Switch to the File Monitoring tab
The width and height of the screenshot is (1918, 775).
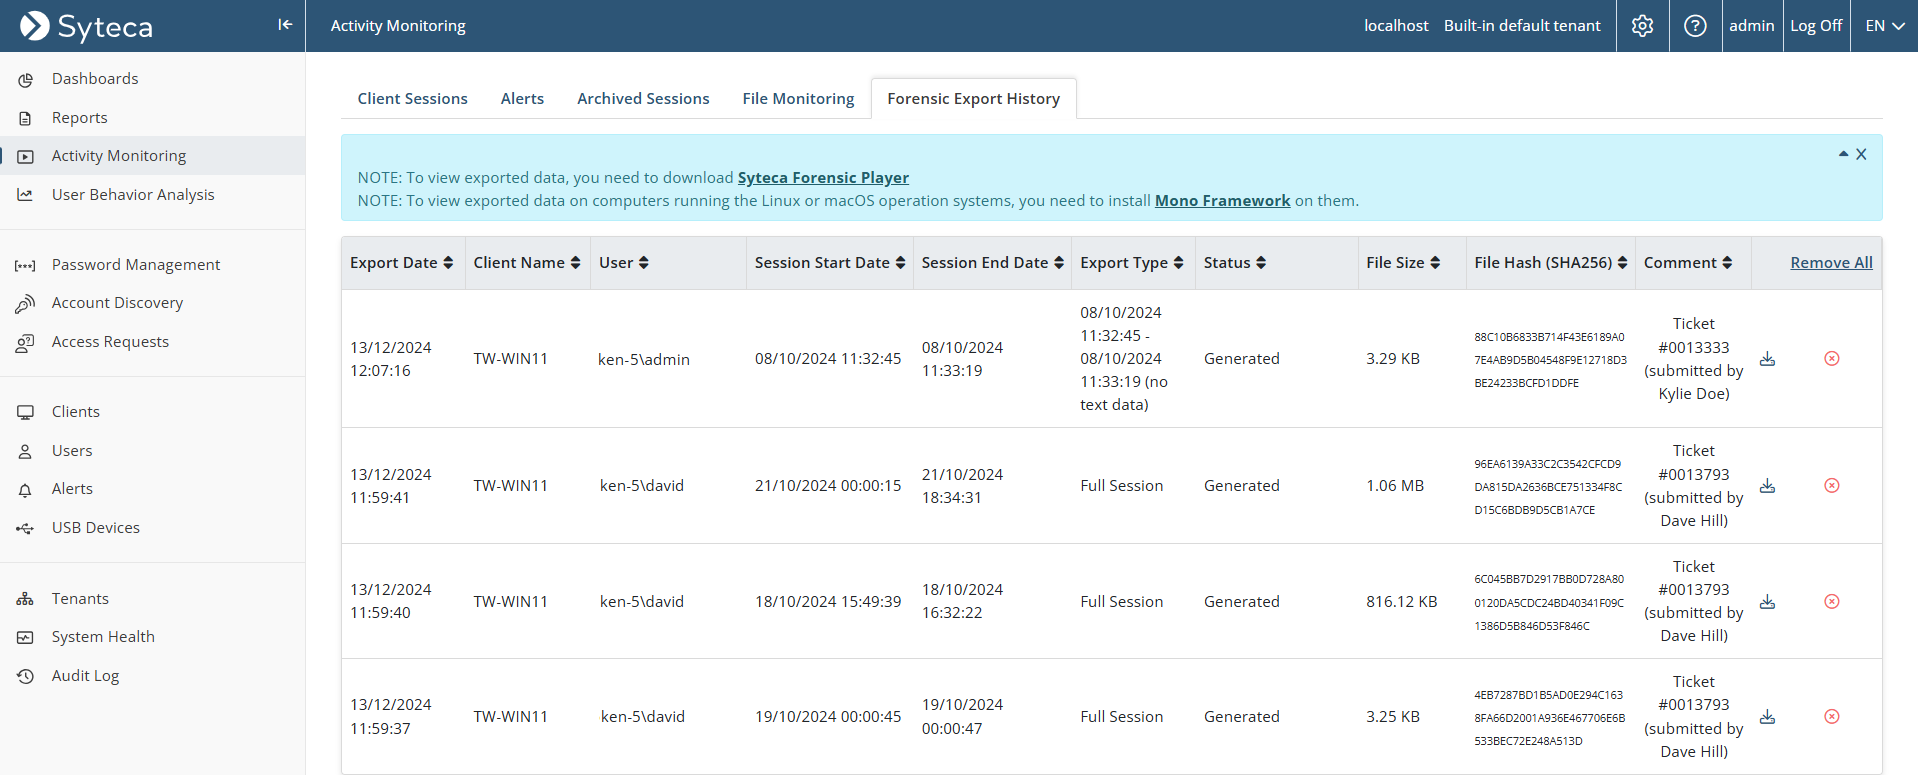[x=798, y=99]
